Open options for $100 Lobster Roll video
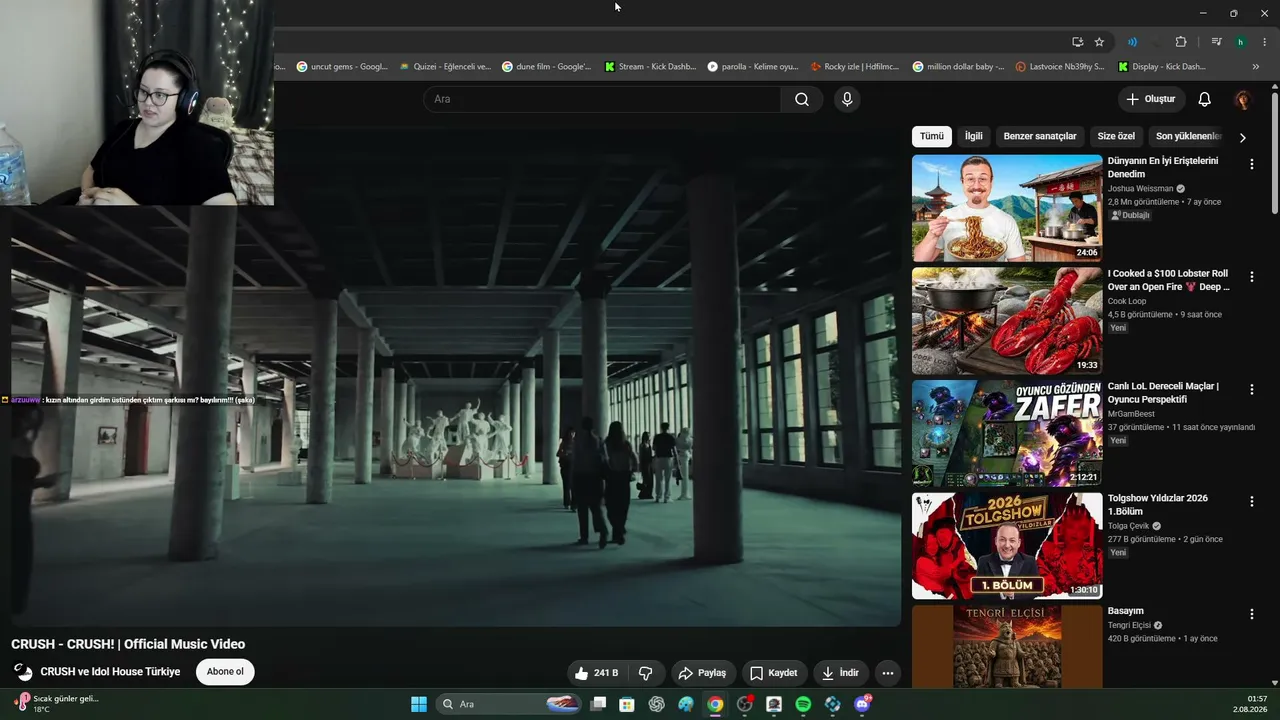Screen dimensions: 1280x720 coord(1251,277)
